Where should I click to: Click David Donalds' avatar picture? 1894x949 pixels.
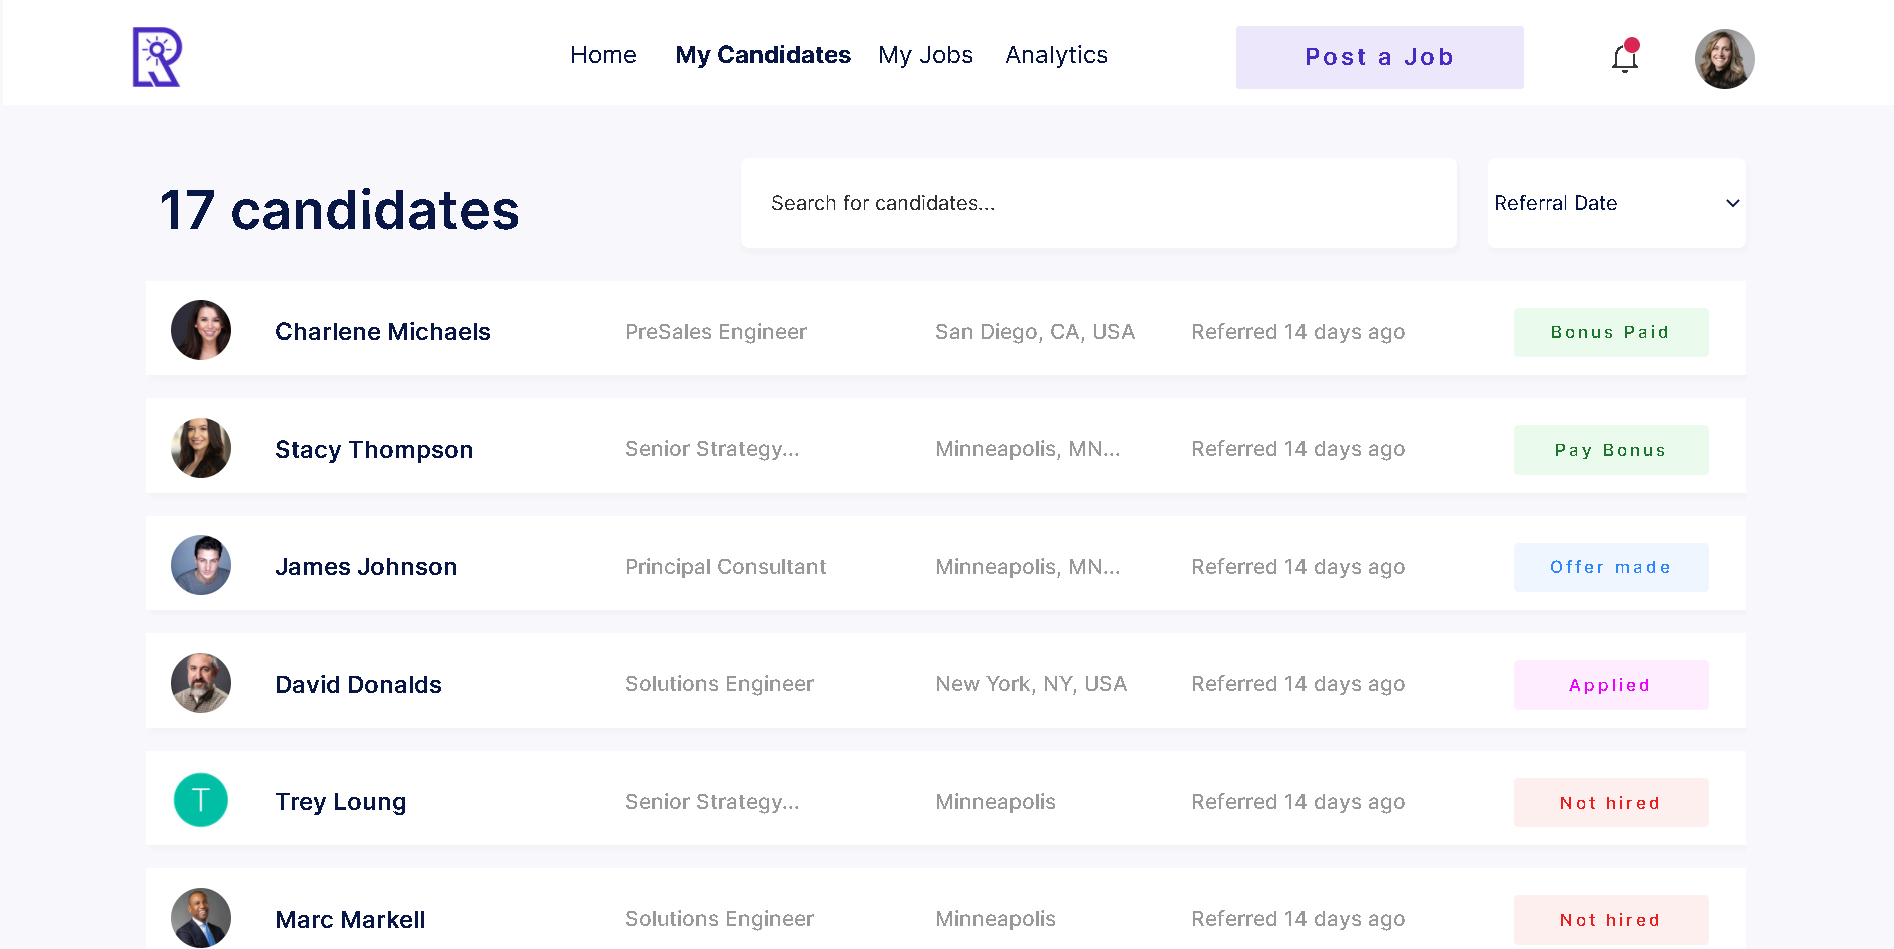[201, 683]
